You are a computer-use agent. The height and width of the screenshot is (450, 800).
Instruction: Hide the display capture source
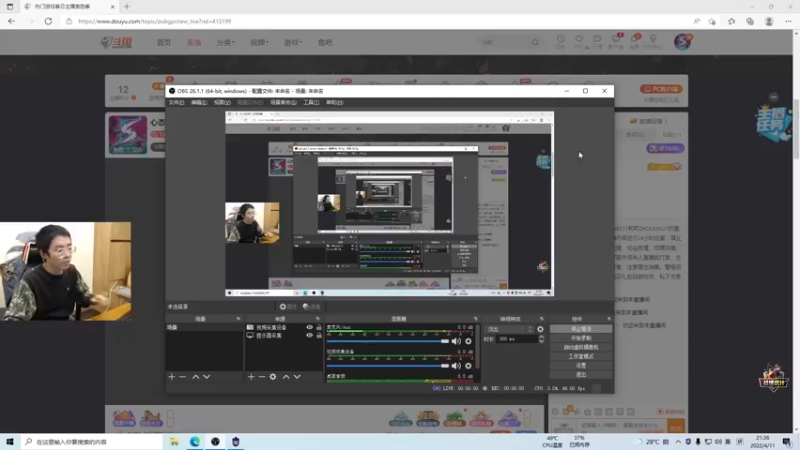(309, 335)
